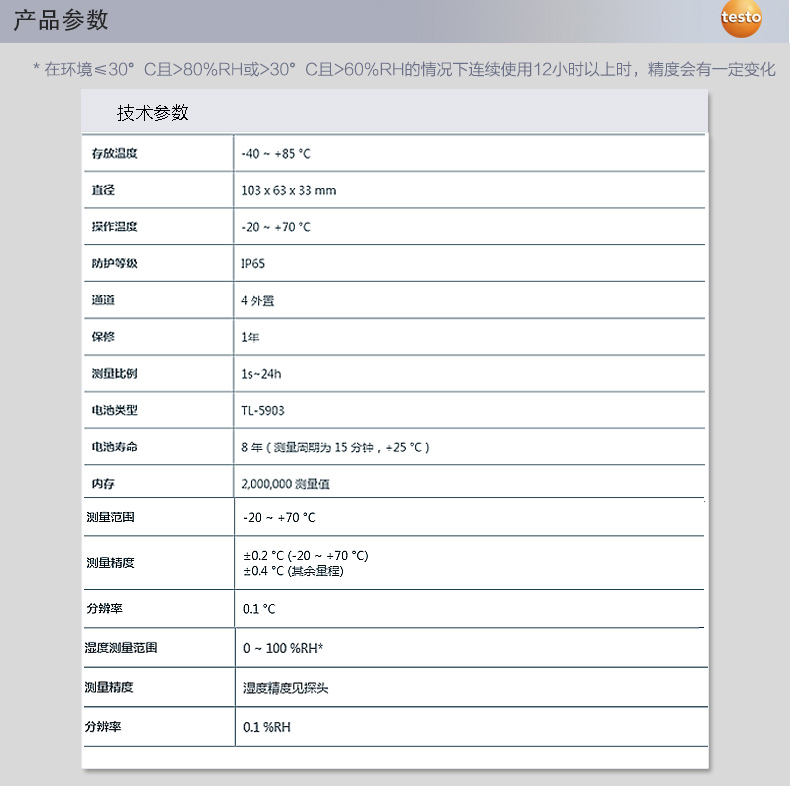Viewport: 790px width, 786px height.
Task: Select the -40 ~ +85 °C value
Action: tap(276, 154)
